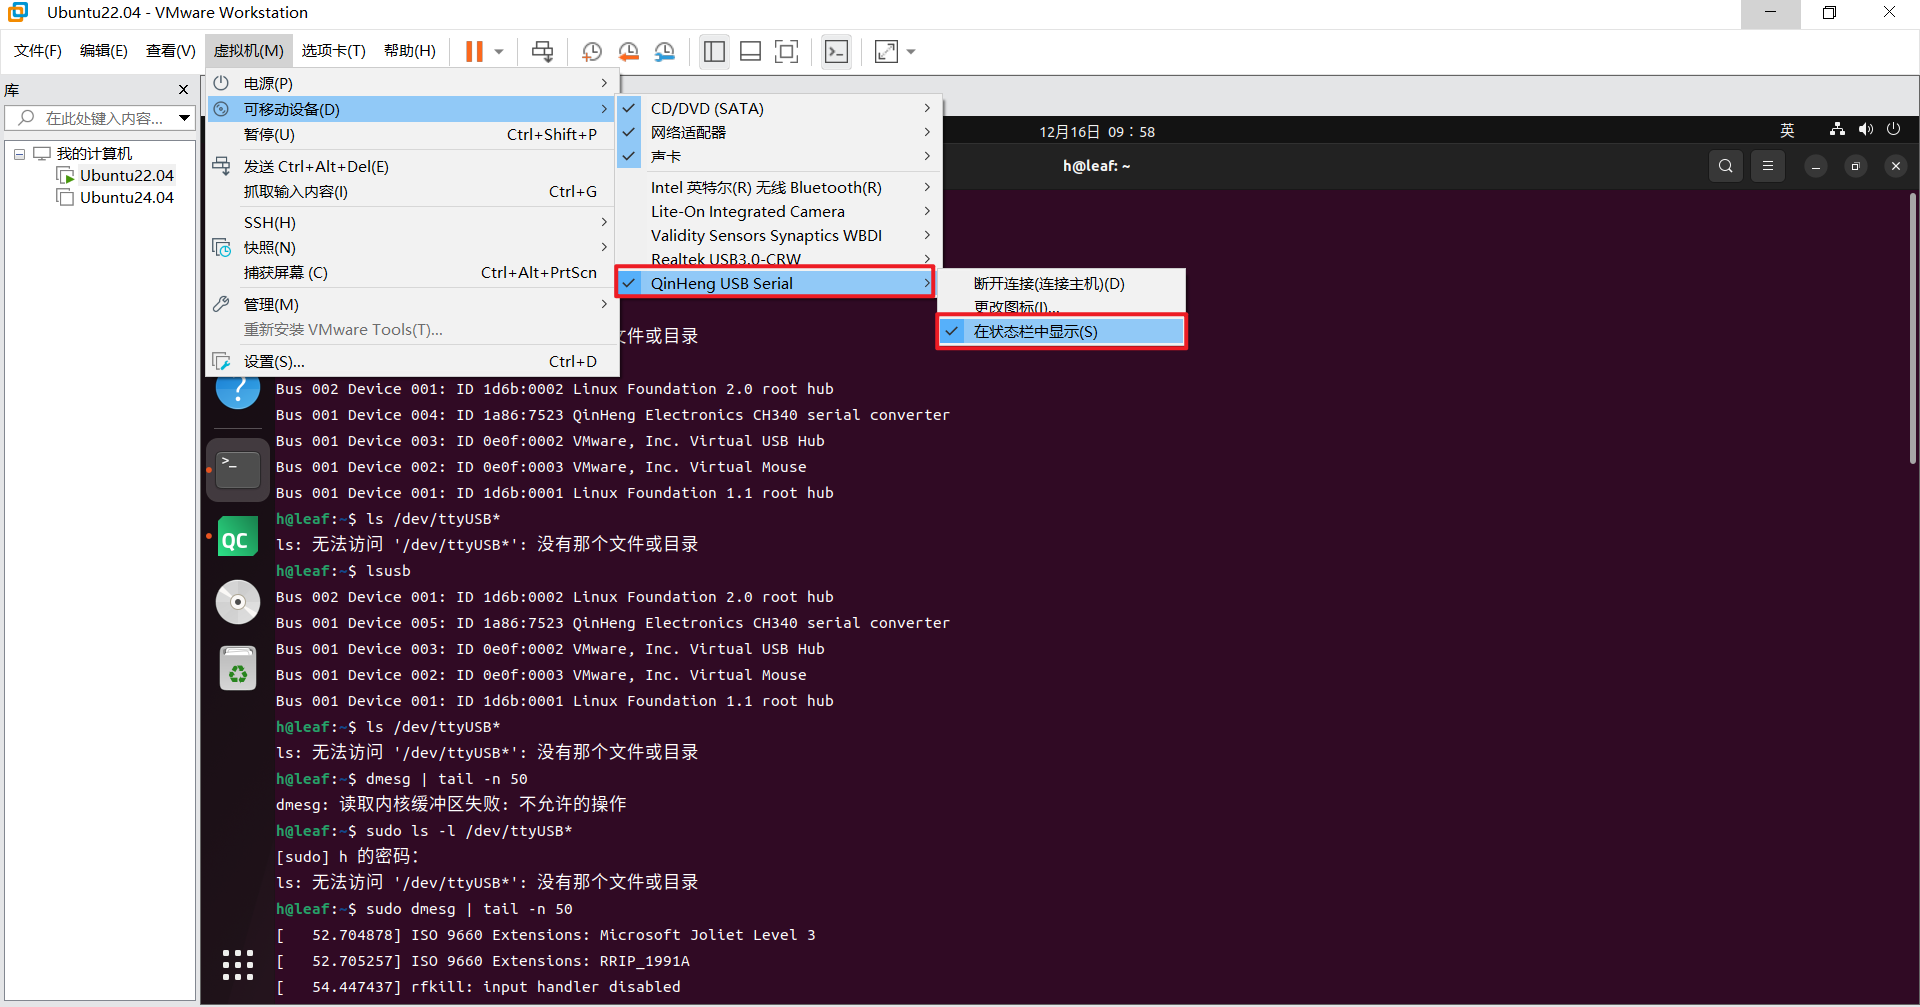Open the pause button dropdown arrow

(499, 52)
